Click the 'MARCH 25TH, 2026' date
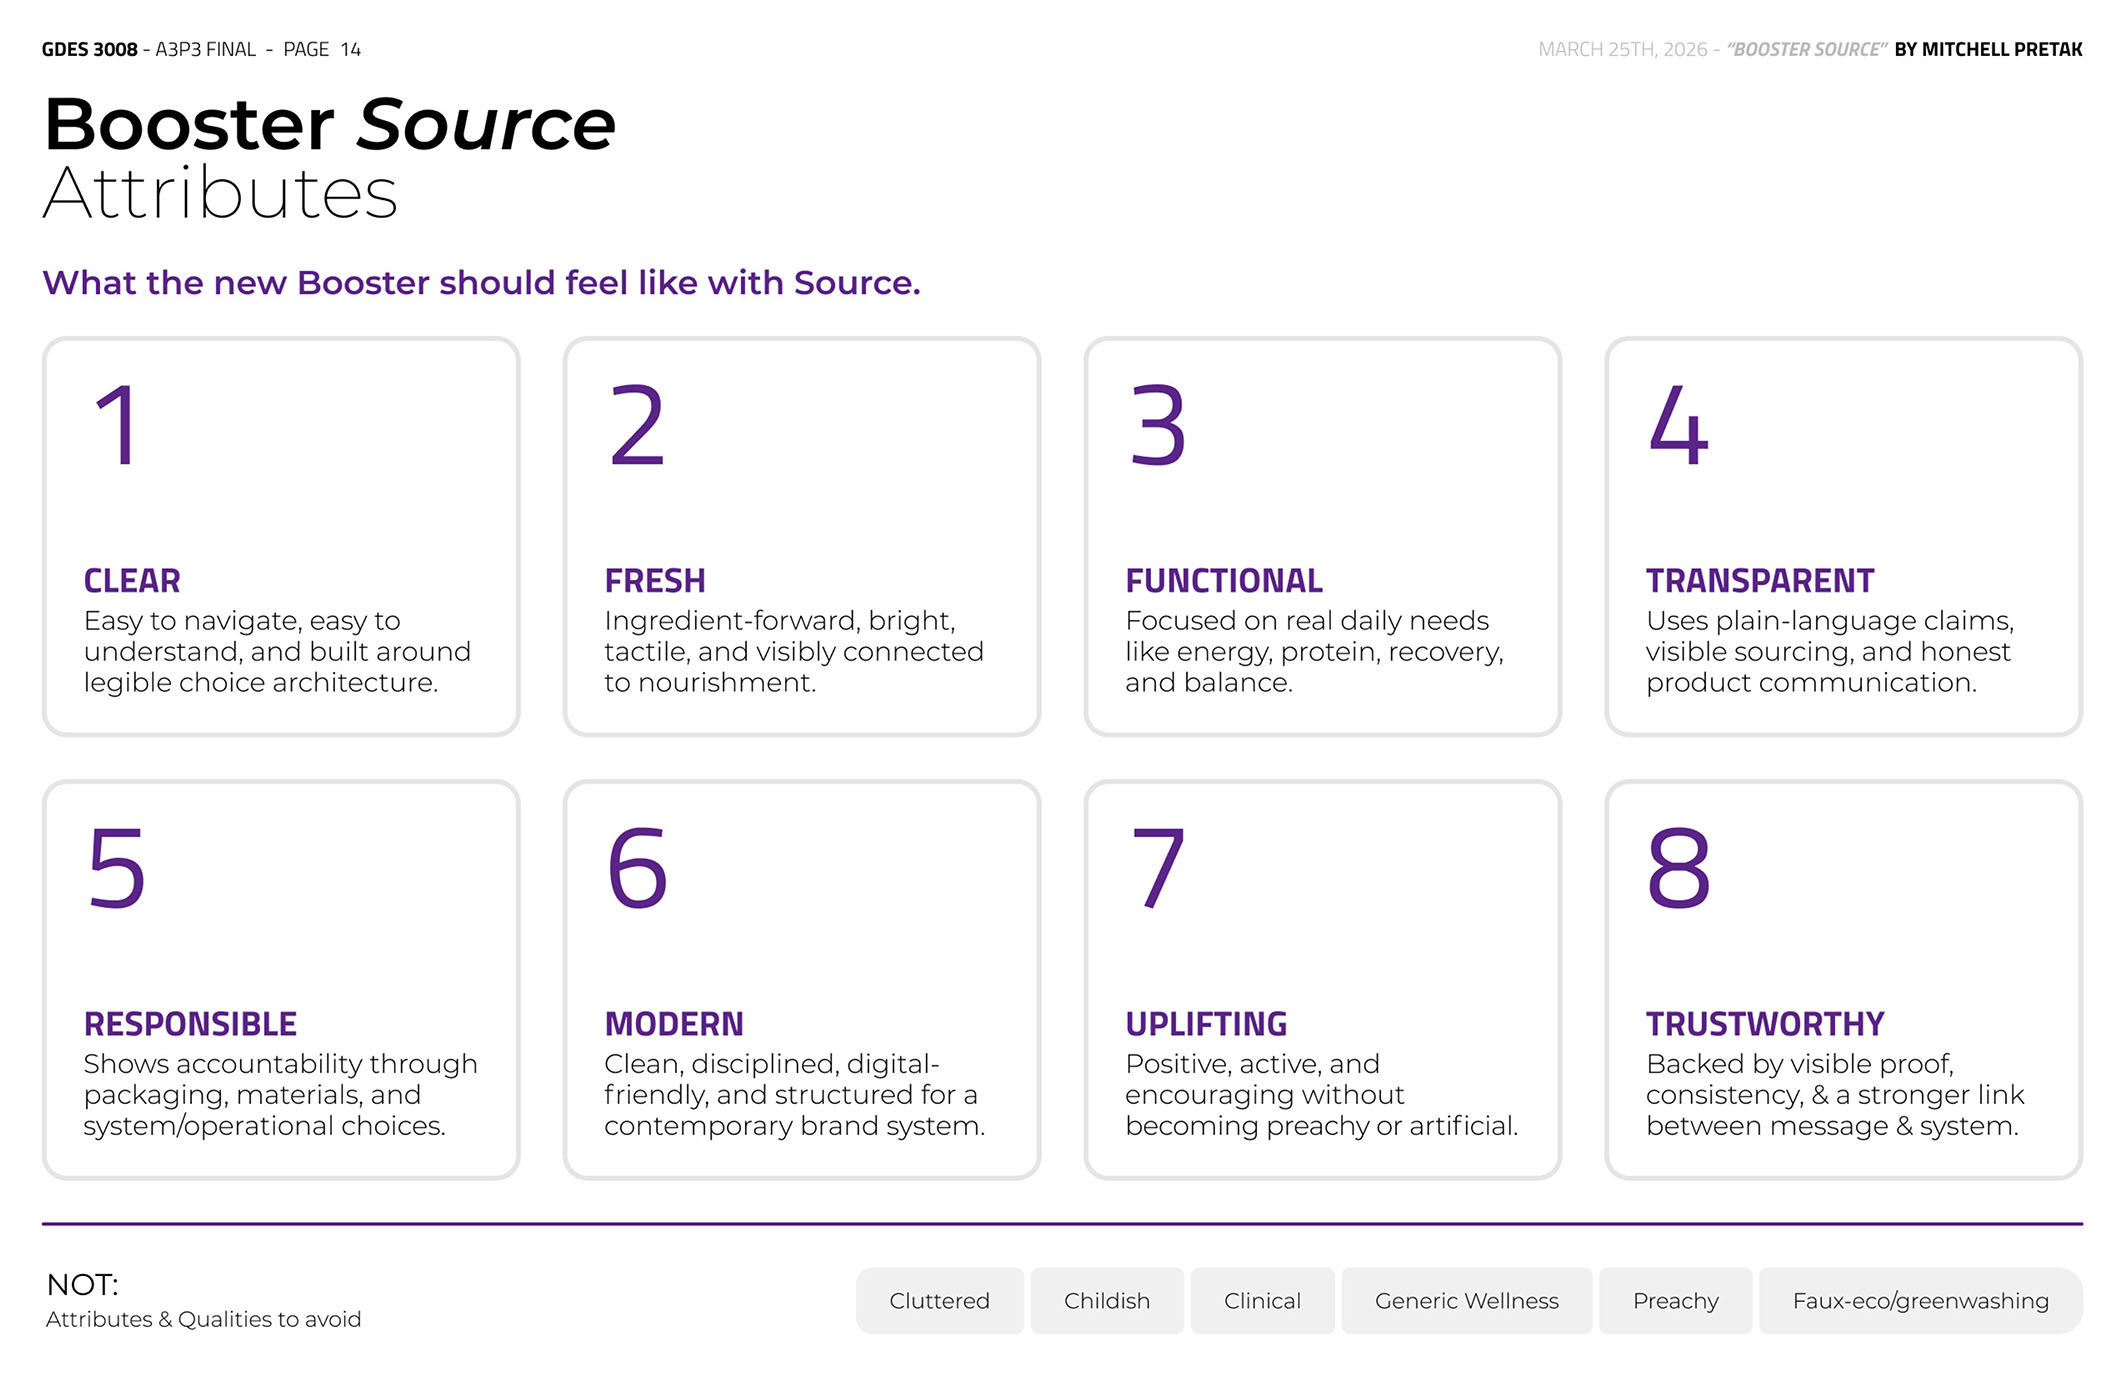The height and width of the screenshot is (1375, 2125). [x=1622, y=49]
